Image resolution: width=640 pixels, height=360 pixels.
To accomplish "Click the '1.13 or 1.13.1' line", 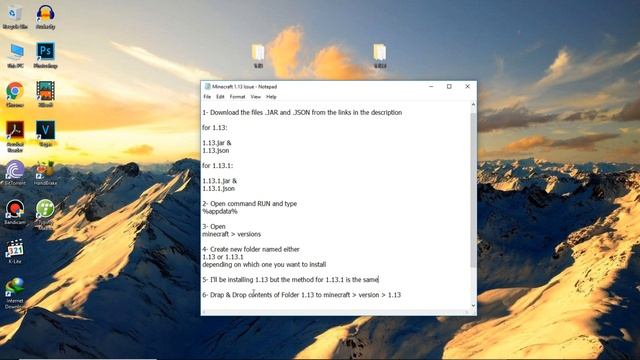I will click(x=222, y=257).
